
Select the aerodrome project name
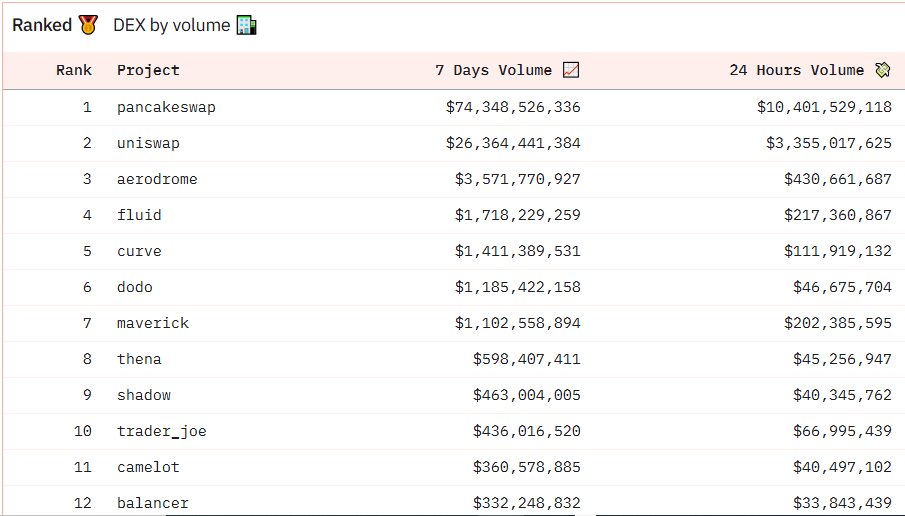click(x=157, y=179)
